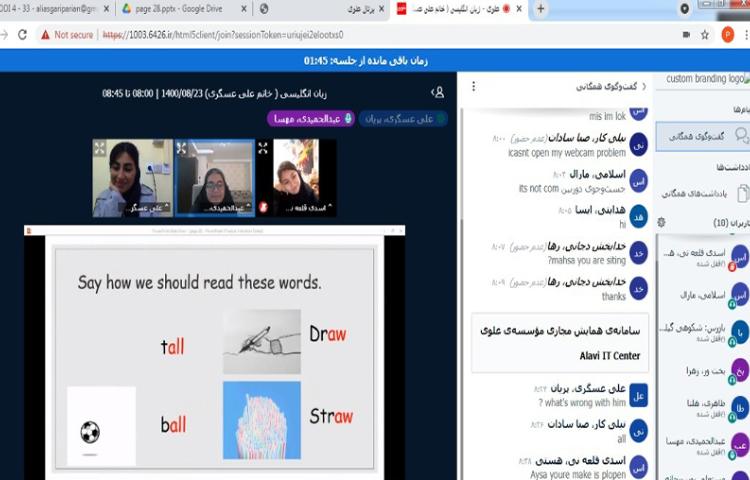Open chat options three-dot menu
This screenshot has height=480, width=750.
(474, 87)
